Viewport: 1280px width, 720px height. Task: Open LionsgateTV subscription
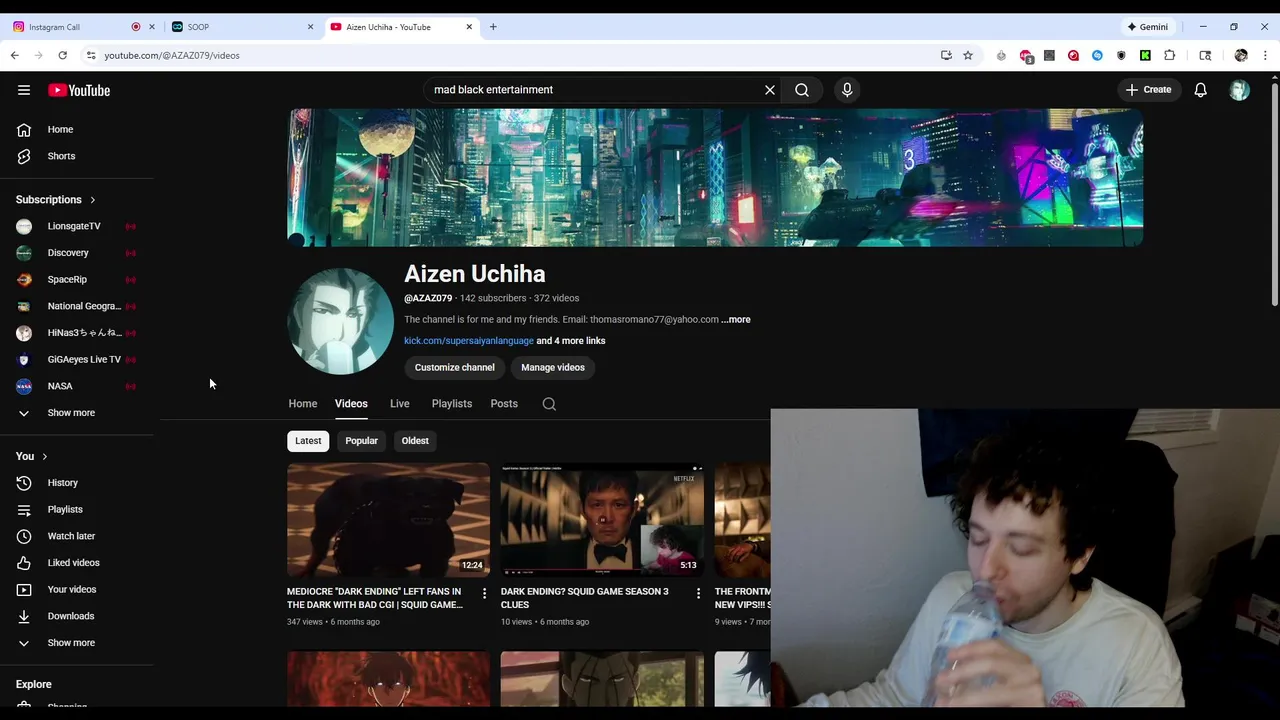click(75, 226)
